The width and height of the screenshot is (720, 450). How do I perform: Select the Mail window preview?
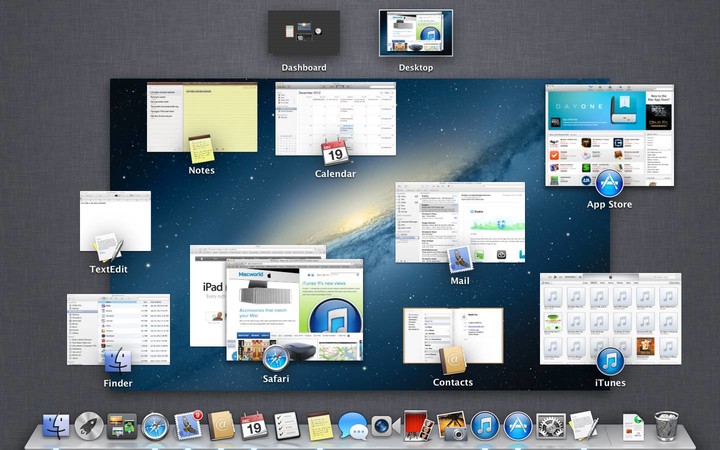460,220
